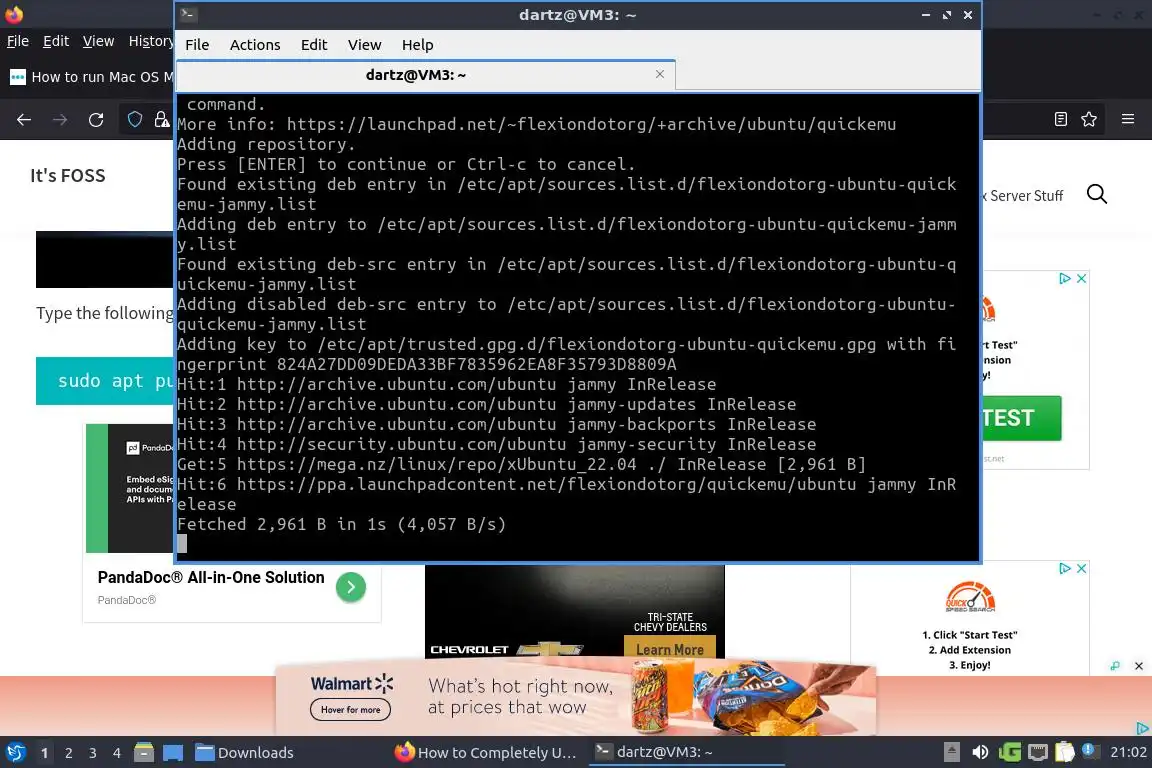Open the terminal Edit menu

(x=314, y=45)
